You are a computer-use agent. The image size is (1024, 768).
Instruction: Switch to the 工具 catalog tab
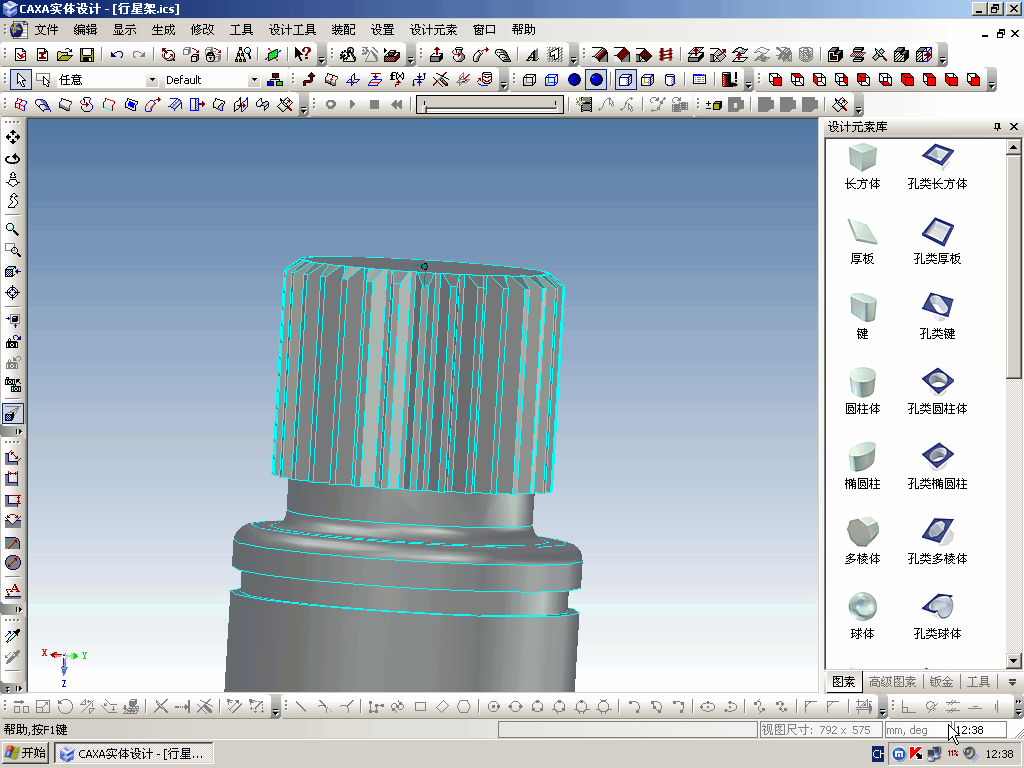click(x=978, y=682)
